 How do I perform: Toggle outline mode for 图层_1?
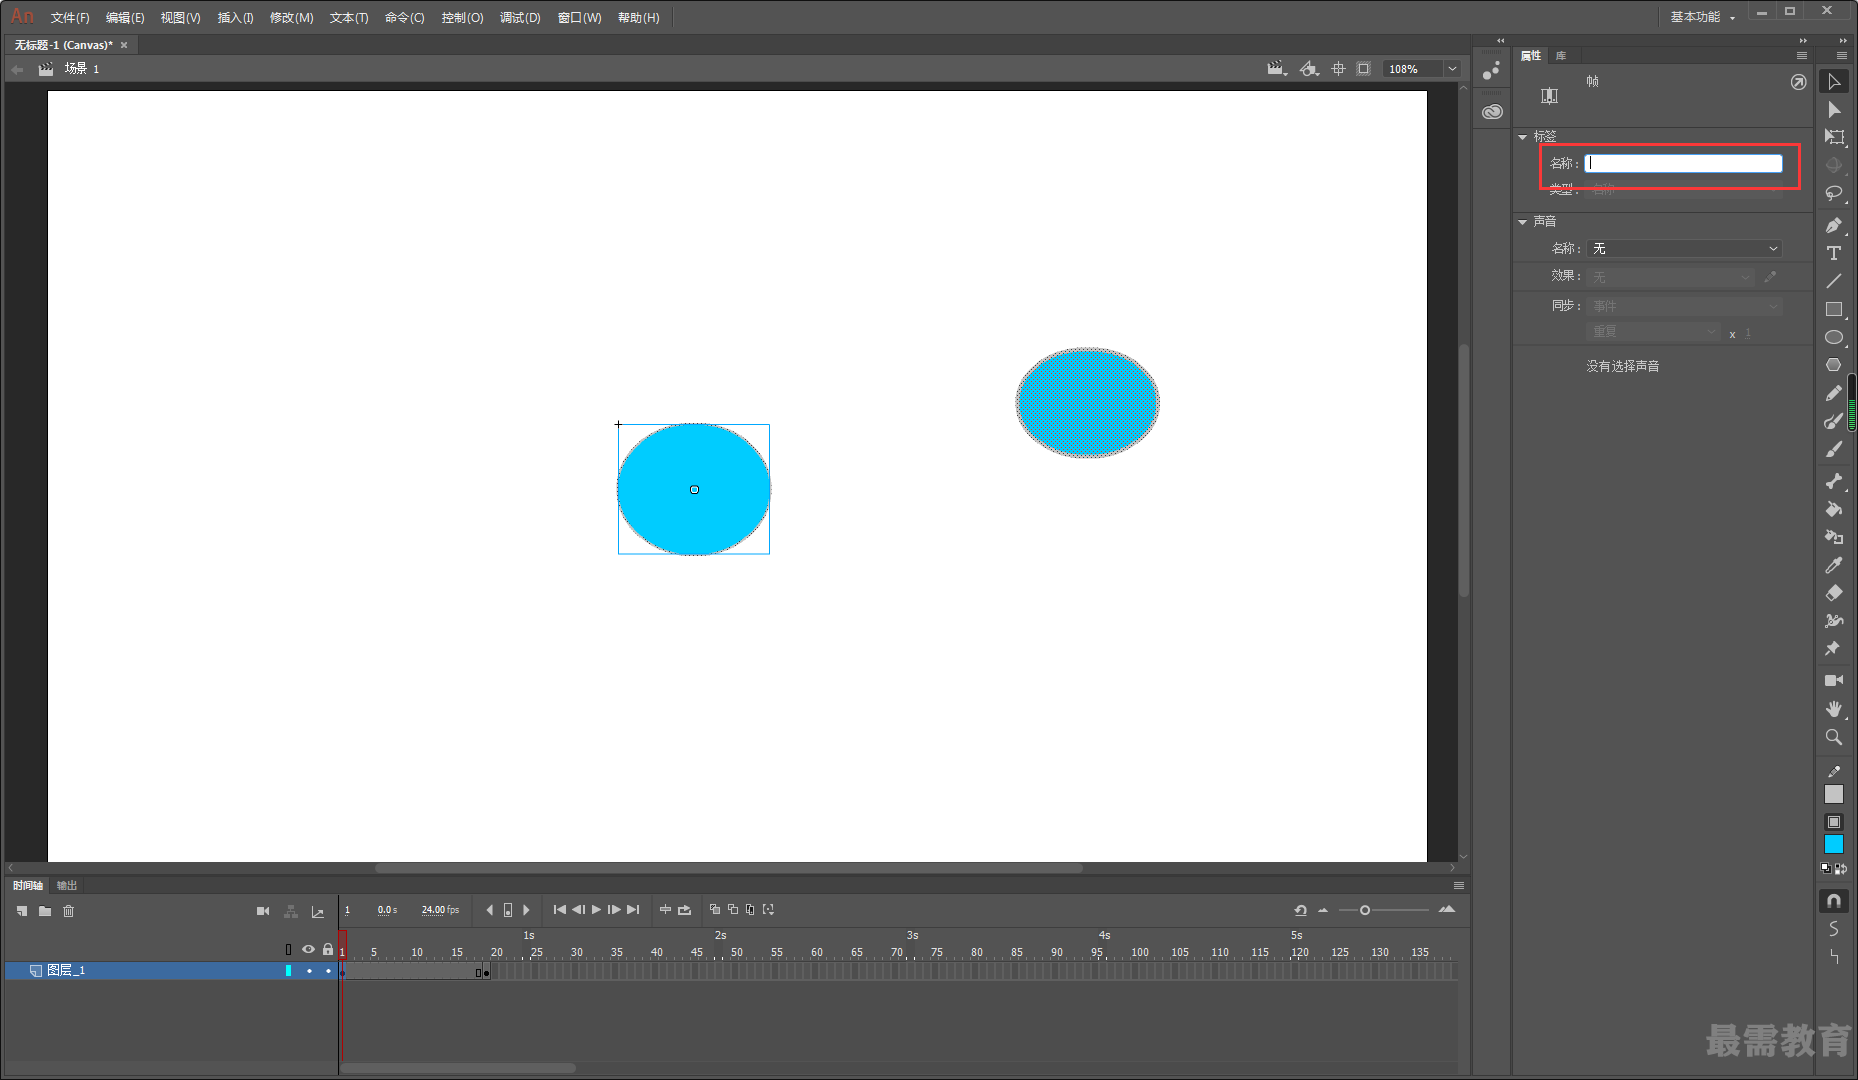pyautogui.click(x=289, y=971)
